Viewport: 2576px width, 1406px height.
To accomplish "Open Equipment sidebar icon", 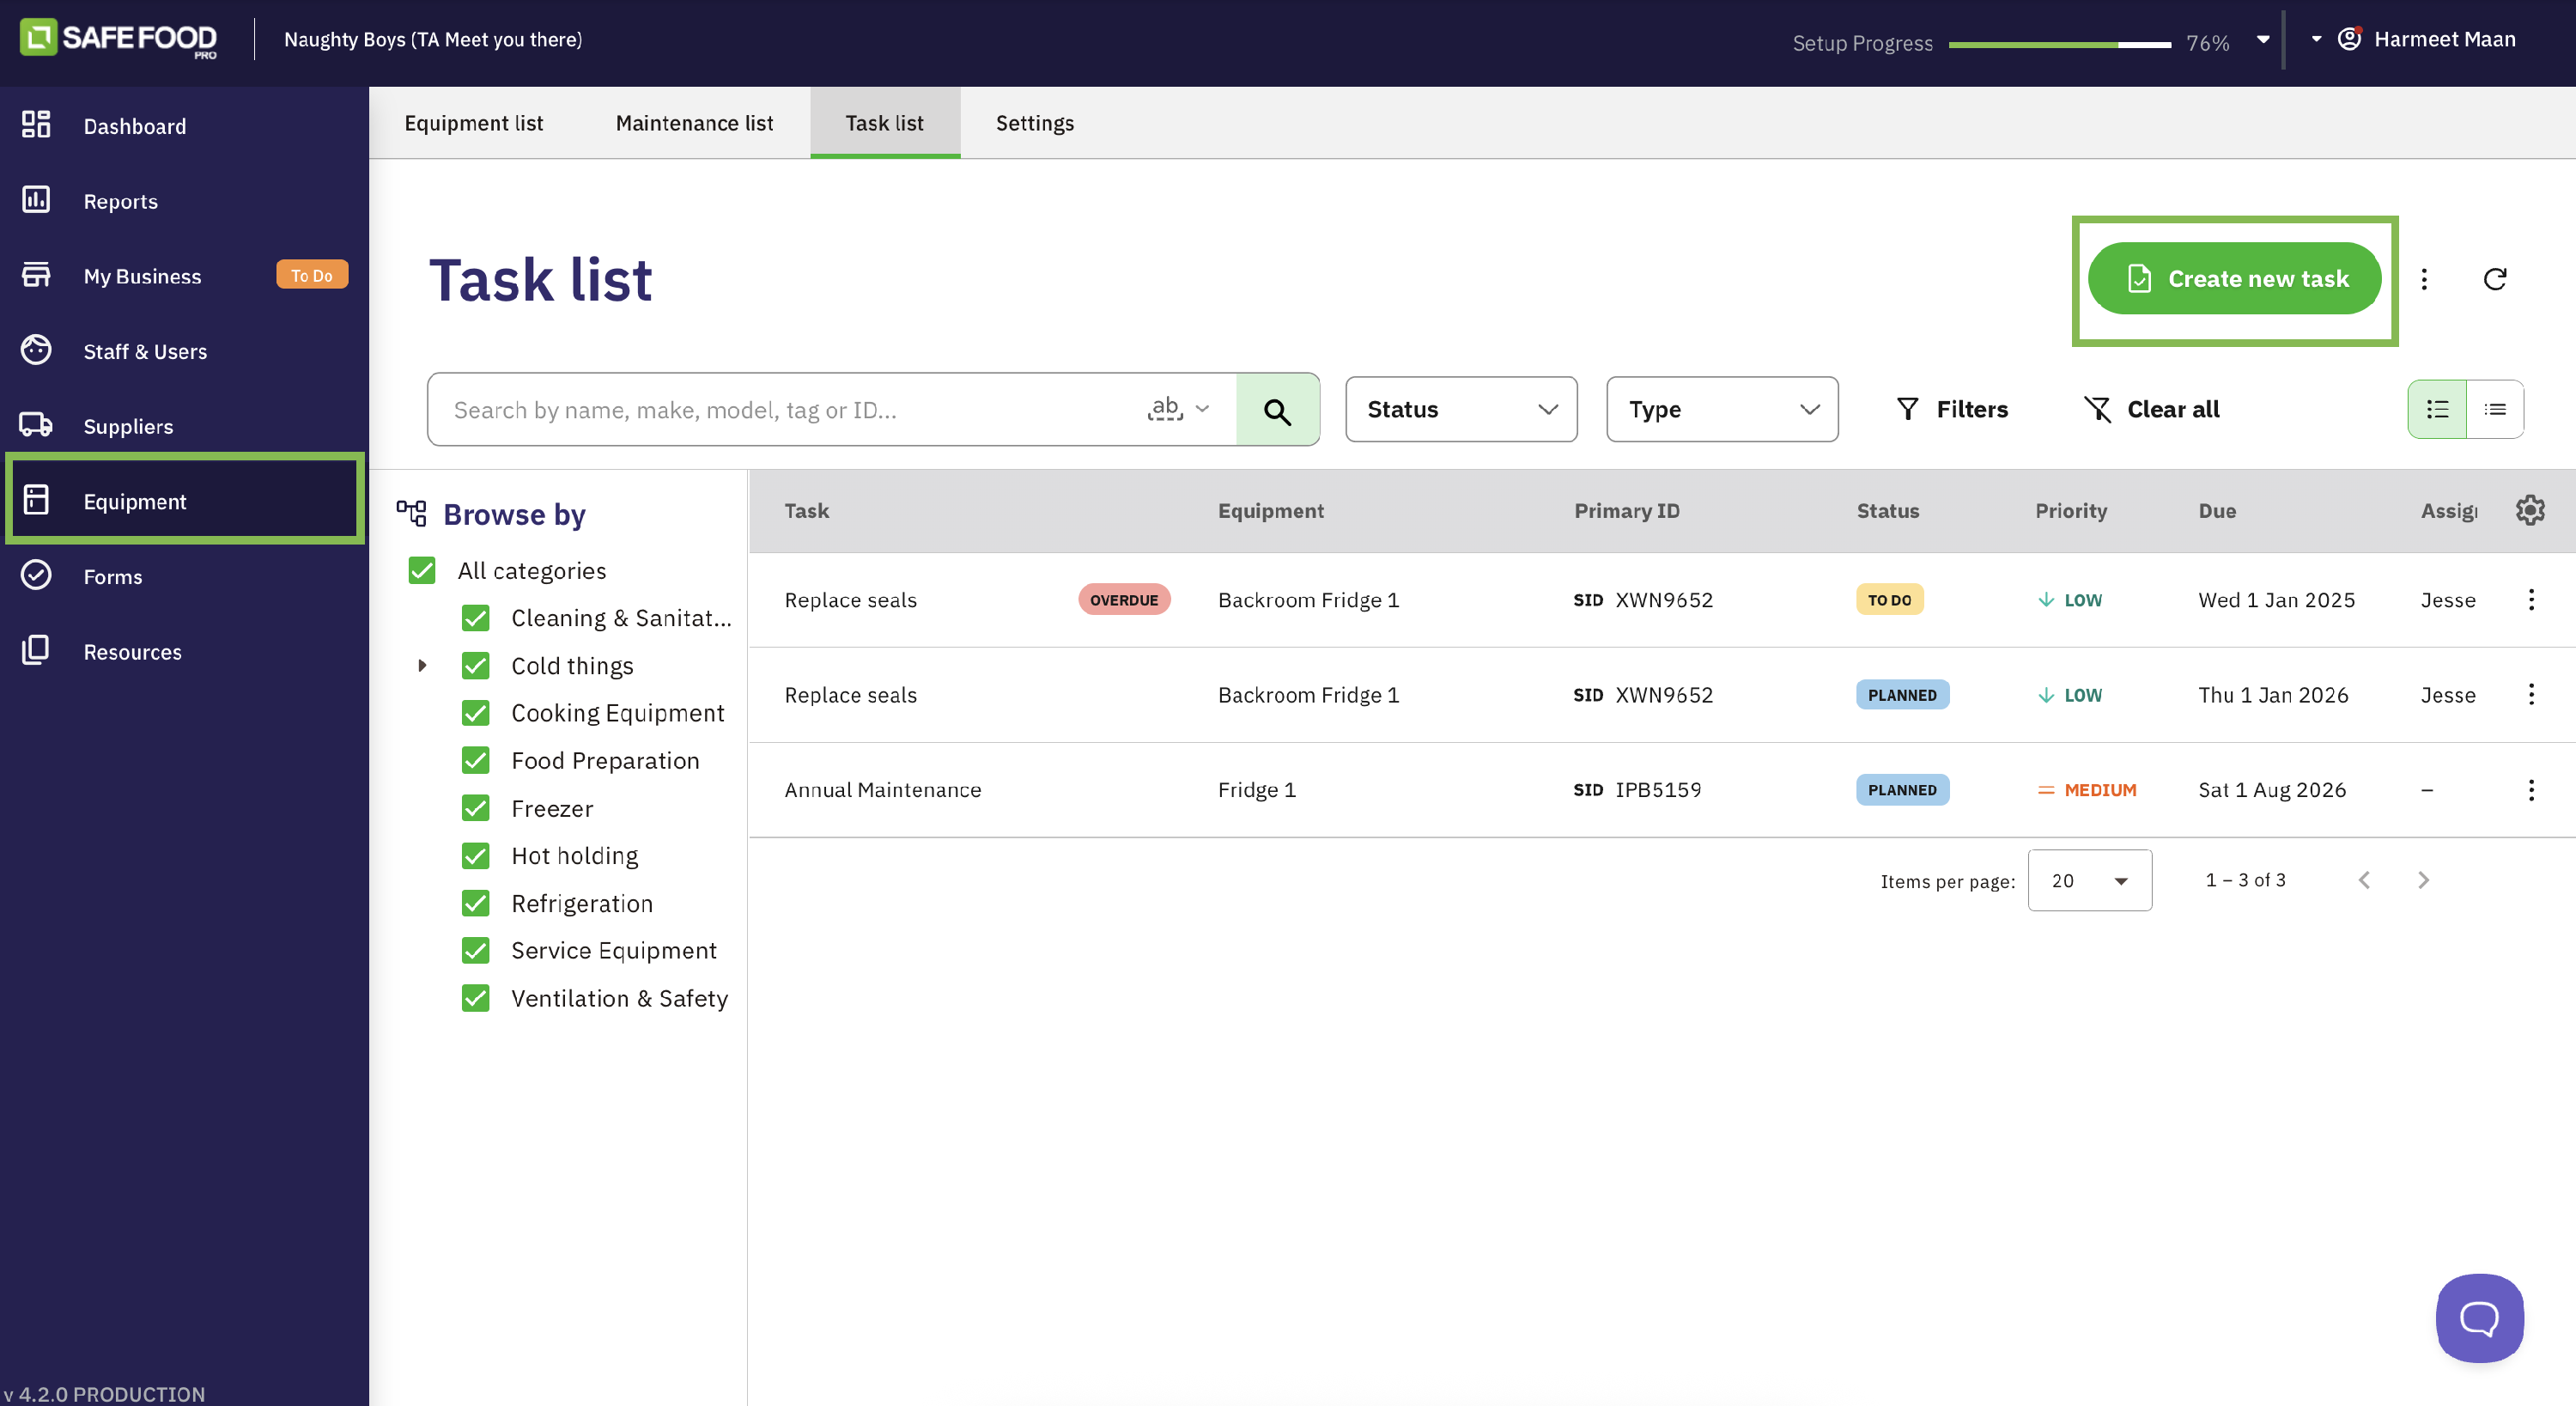I will [x=36, y=500].
